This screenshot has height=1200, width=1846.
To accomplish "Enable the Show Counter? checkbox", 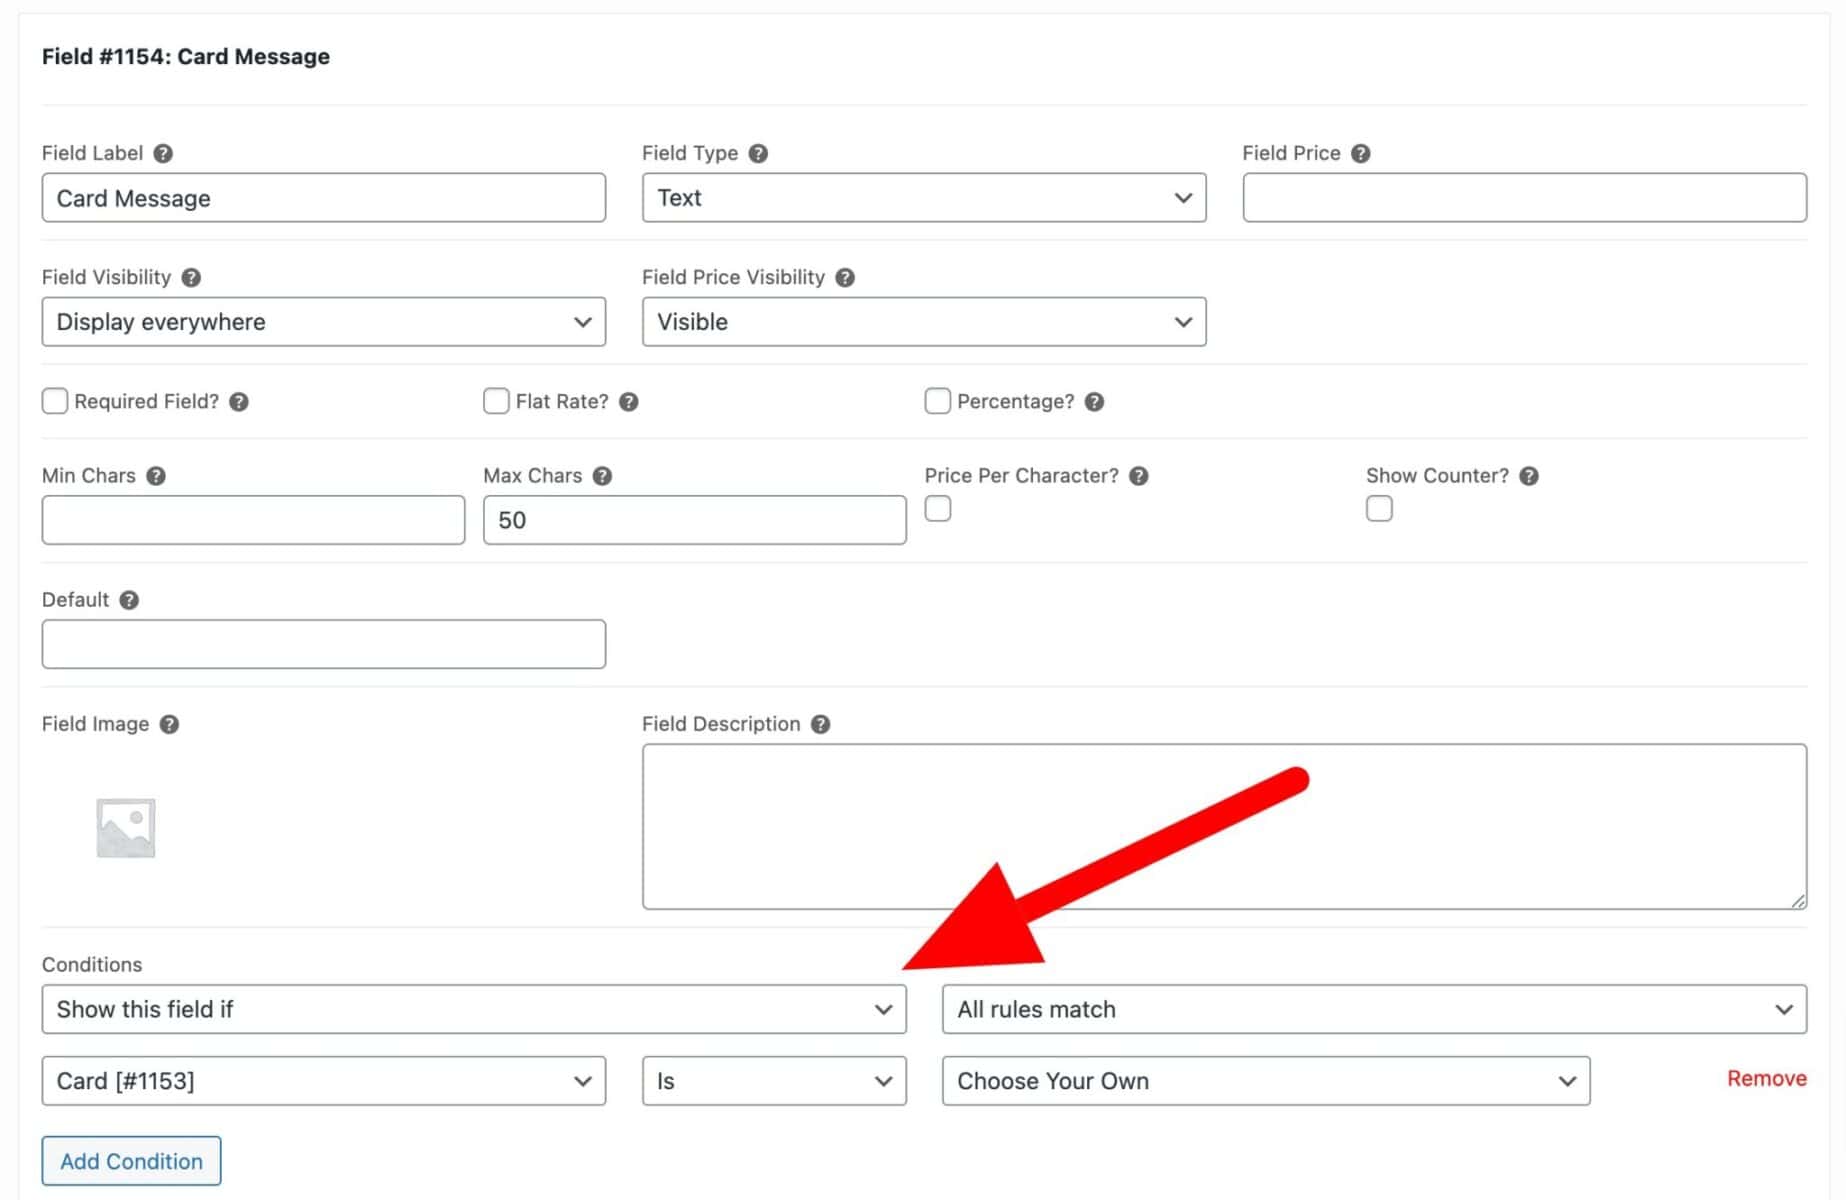I will pos(1379,509).
